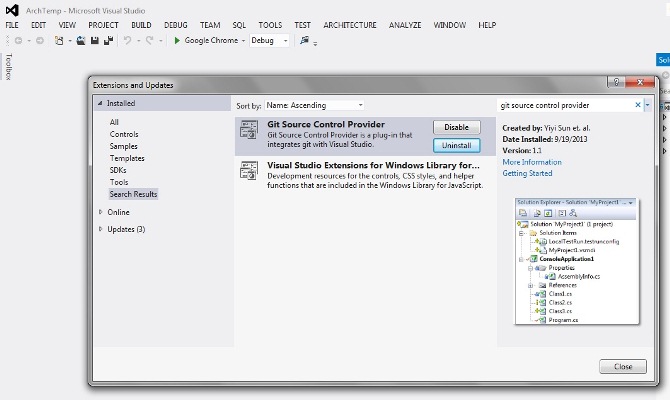Click the Find in Files toolbar icon

coord(304,41)
